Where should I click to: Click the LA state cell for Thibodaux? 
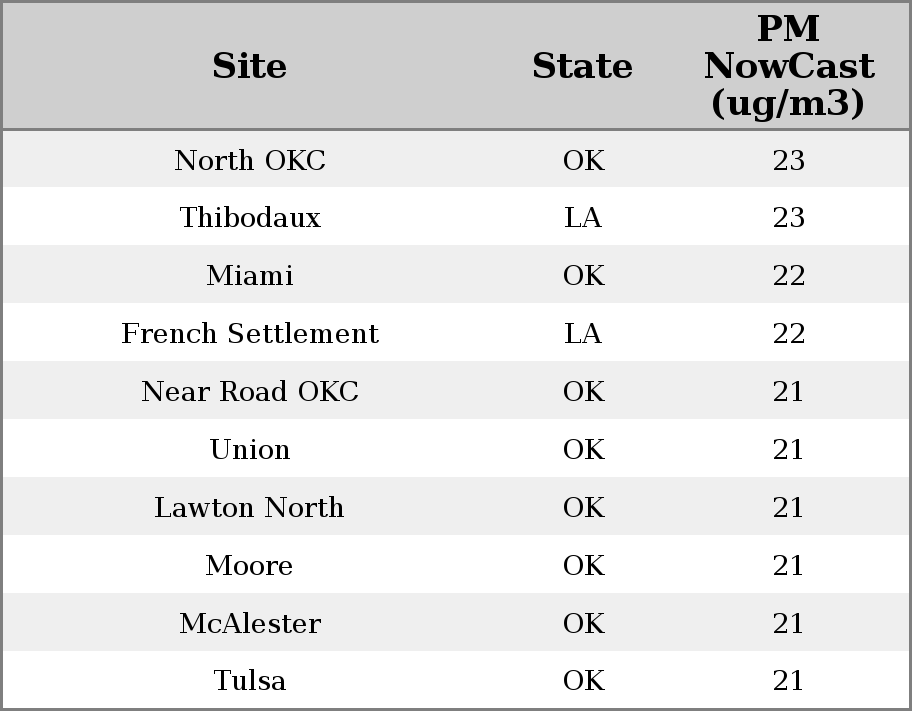583,217
